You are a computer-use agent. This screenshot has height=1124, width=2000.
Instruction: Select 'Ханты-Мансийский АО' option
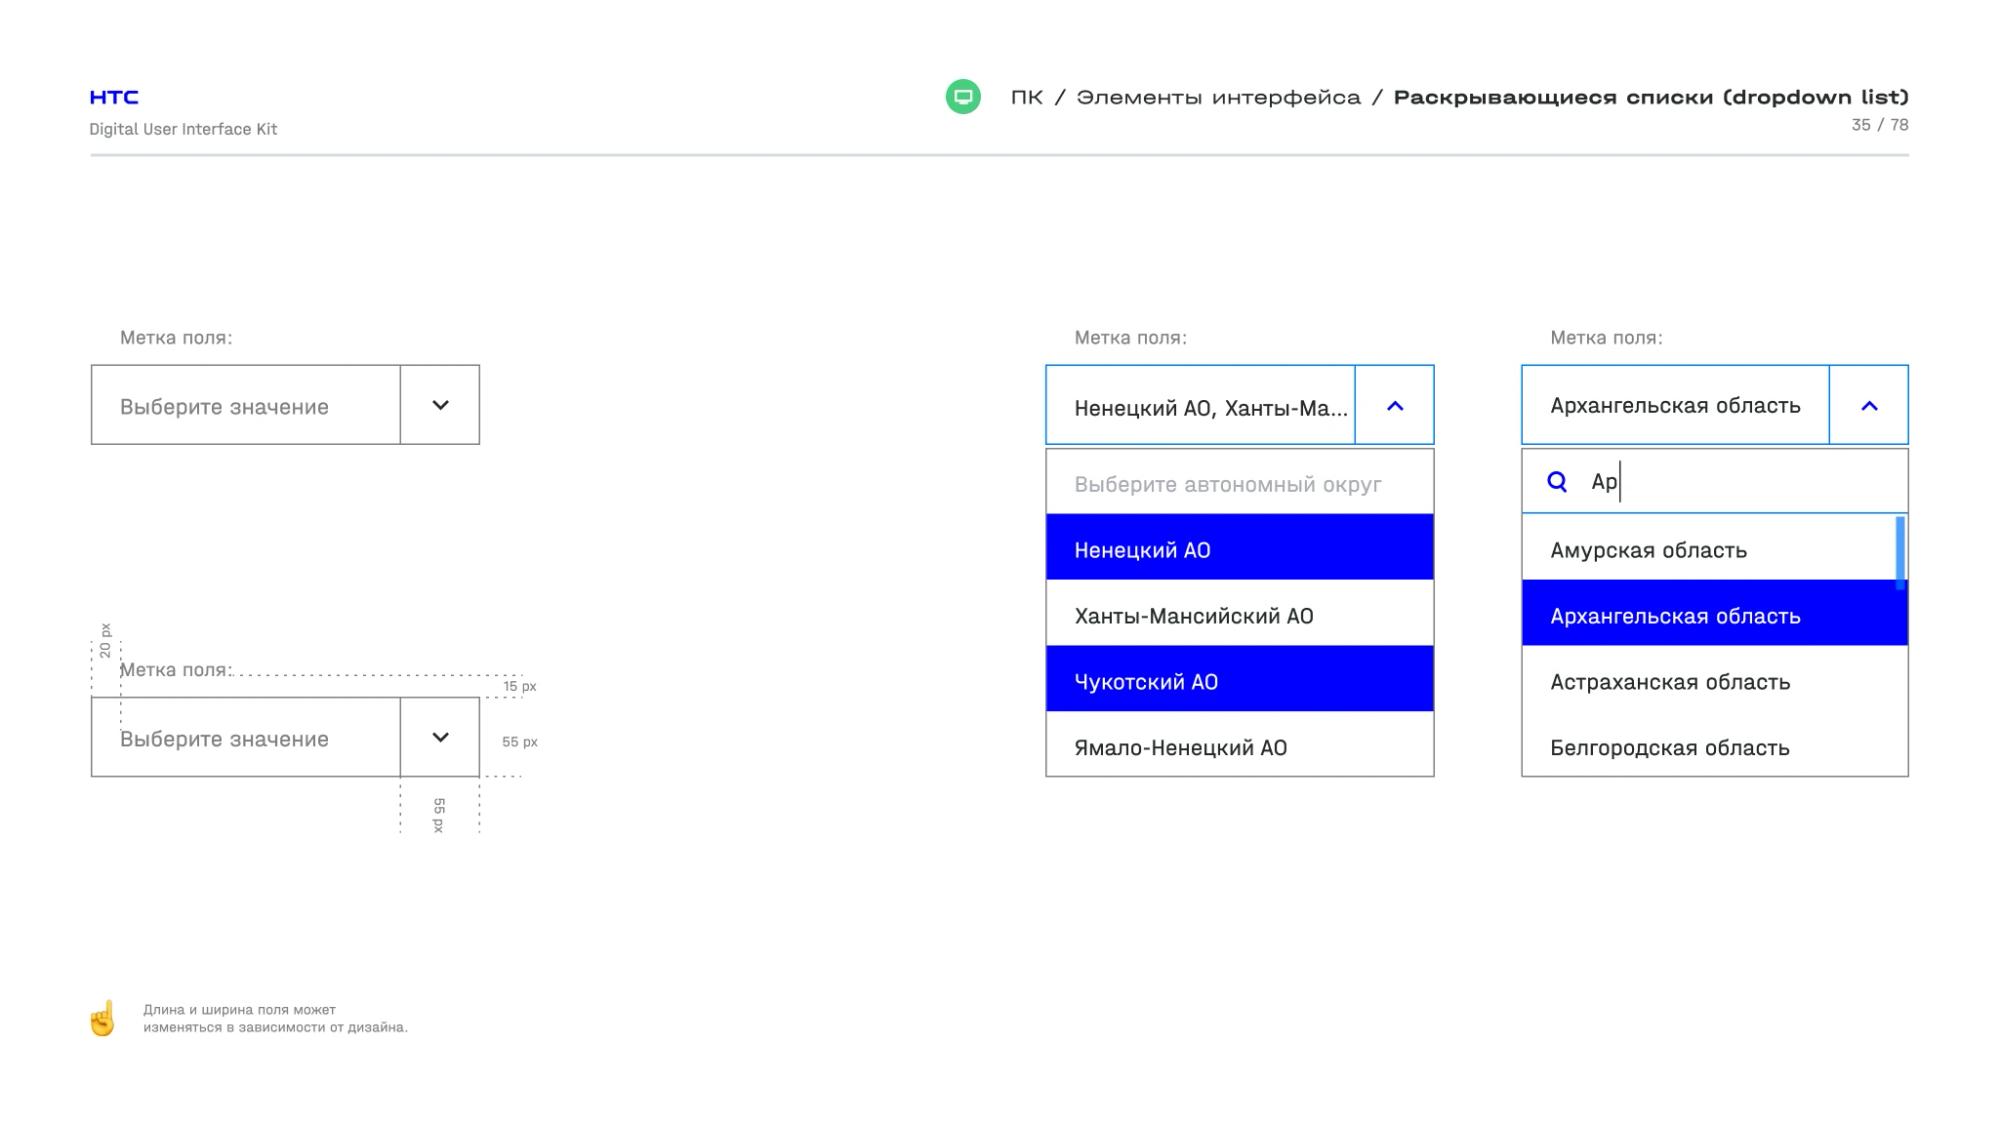[1240, 613]
